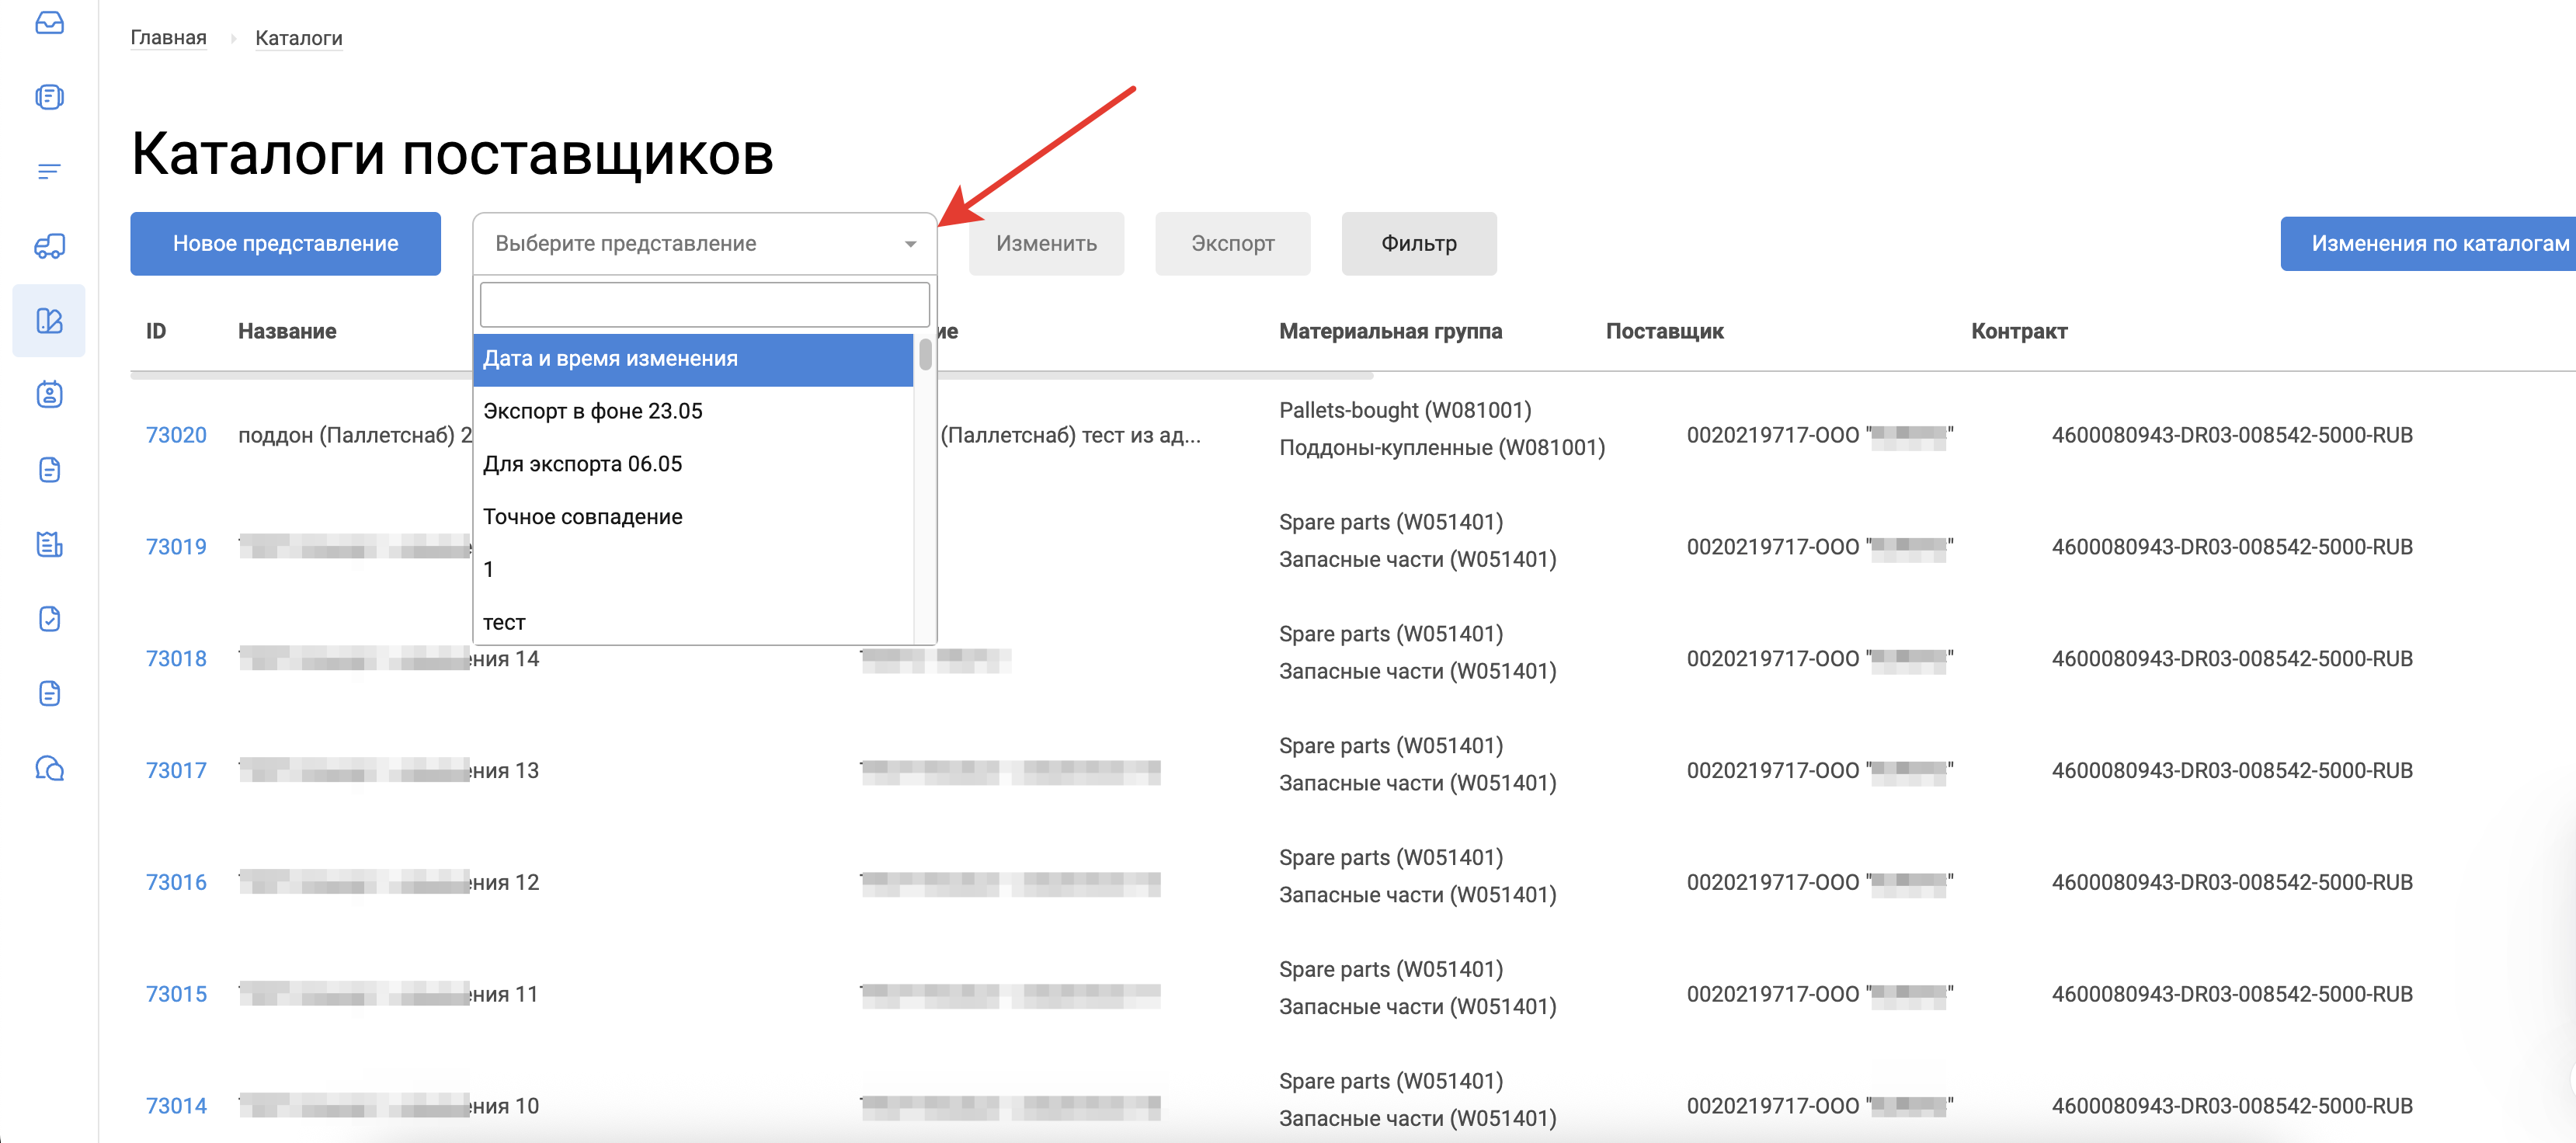Open the delivery truck sidebar icon
Viewport: 2576px width, 1143px height.
click(x=49, y=246)
